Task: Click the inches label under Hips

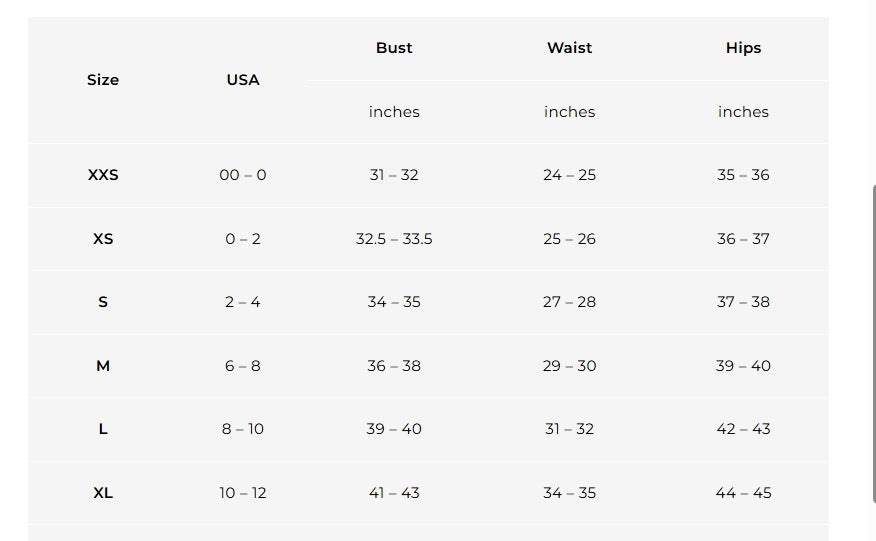Action: click(x=743, y=112)
